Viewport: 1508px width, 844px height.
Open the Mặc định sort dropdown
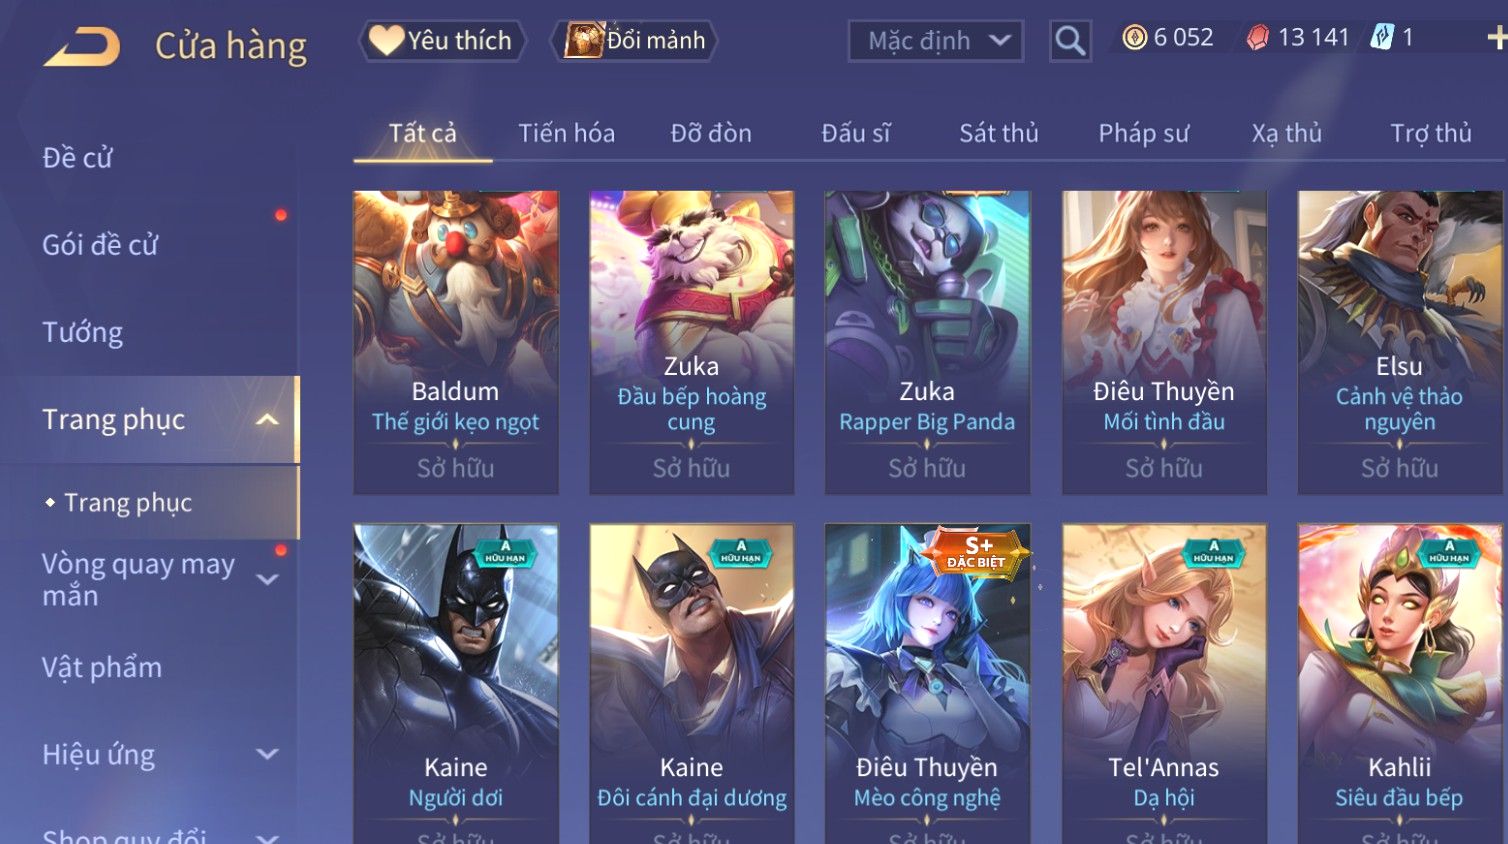[935, 41]
